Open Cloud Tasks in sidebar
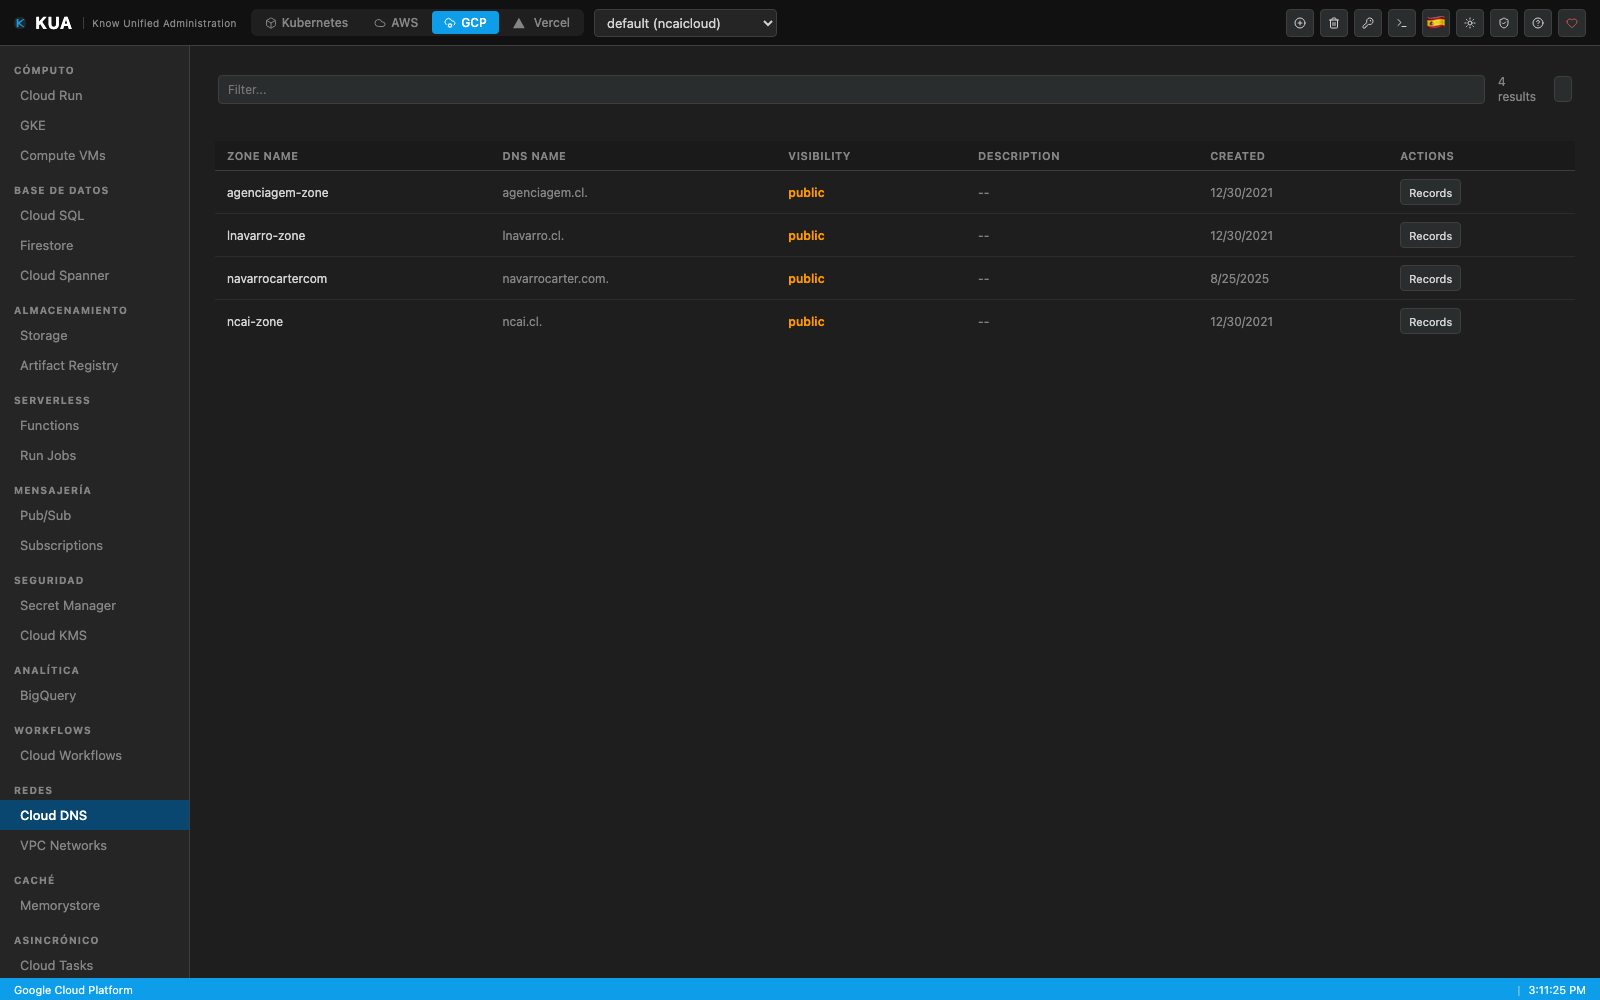This screenshot has width=1600, height=1000. pos(95,965)
